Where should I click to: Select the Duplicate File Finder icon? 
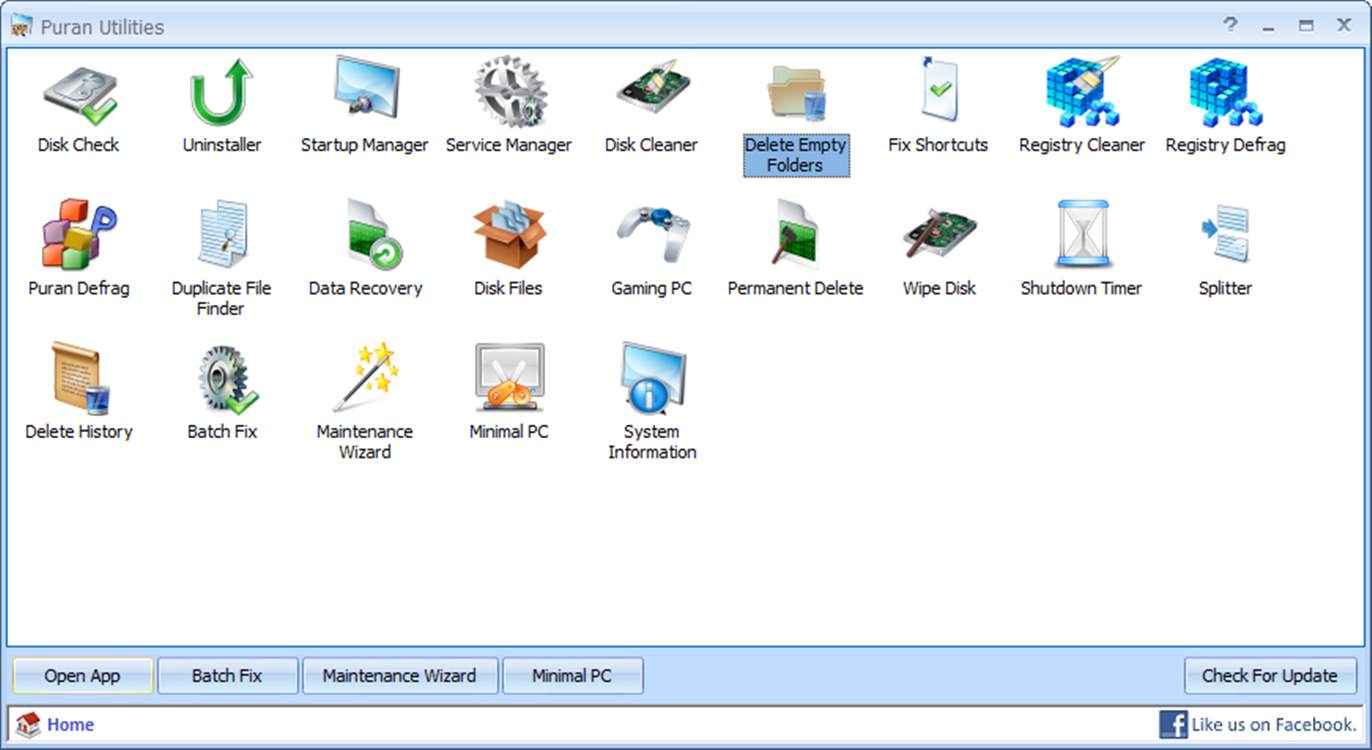pyautogui.click(x=222, y=234)
